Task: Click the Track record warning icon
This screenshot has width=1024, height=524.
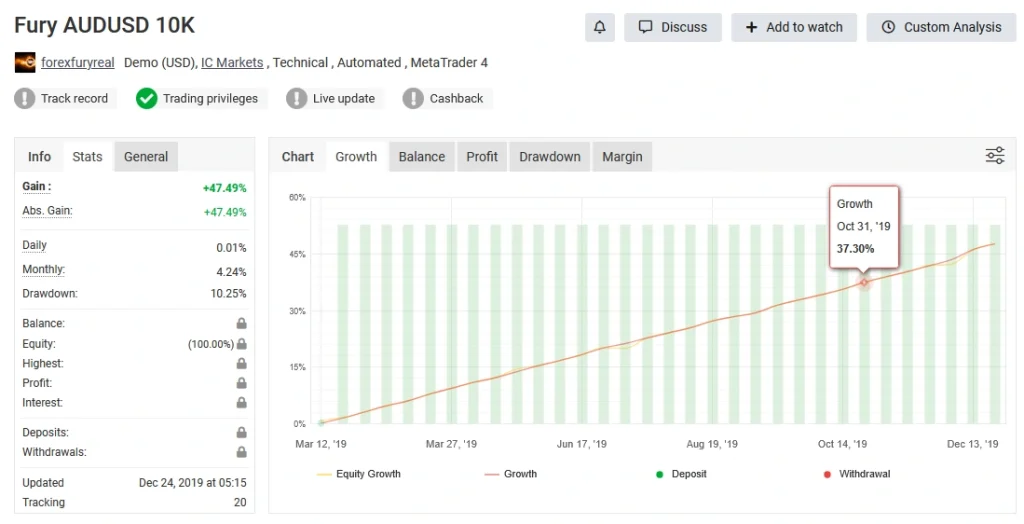Action: 25,99
